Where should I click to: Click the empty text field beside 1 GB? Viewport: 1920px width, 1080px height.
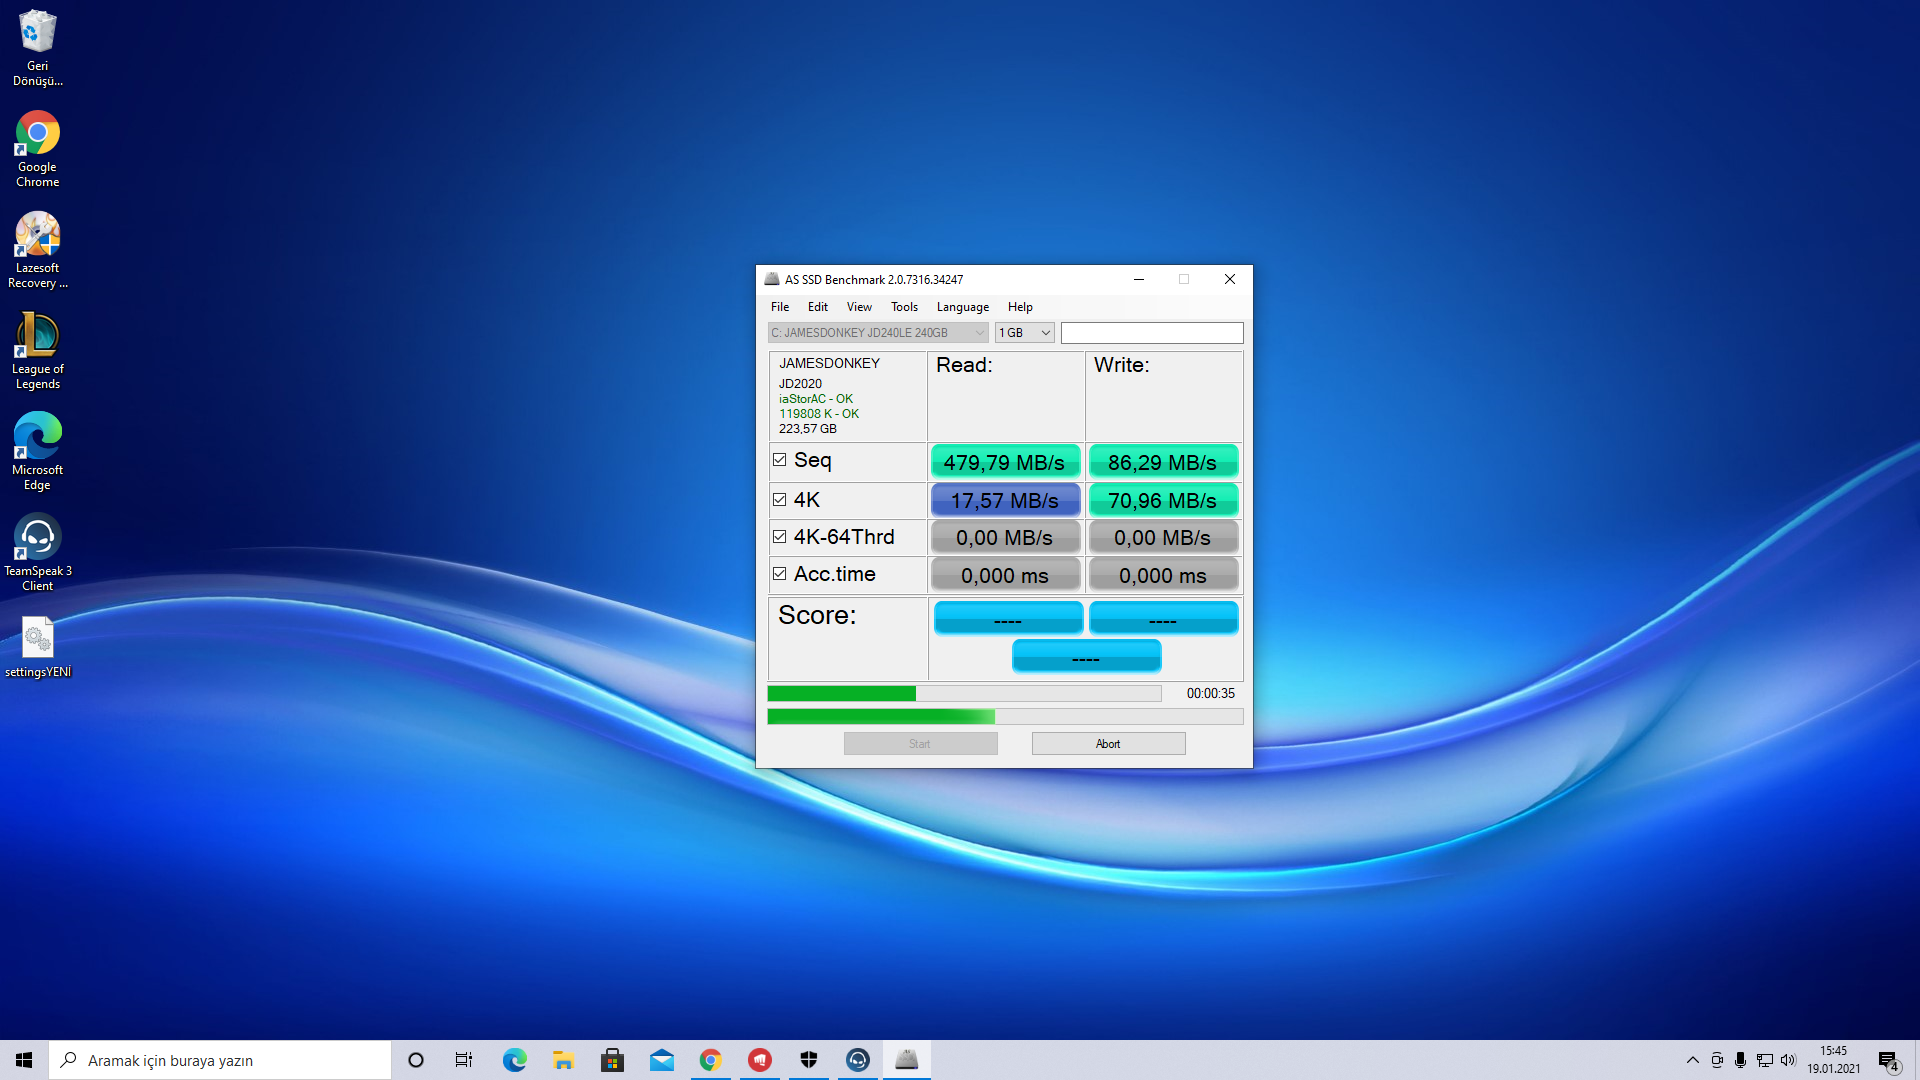(x=1152, y=333)
